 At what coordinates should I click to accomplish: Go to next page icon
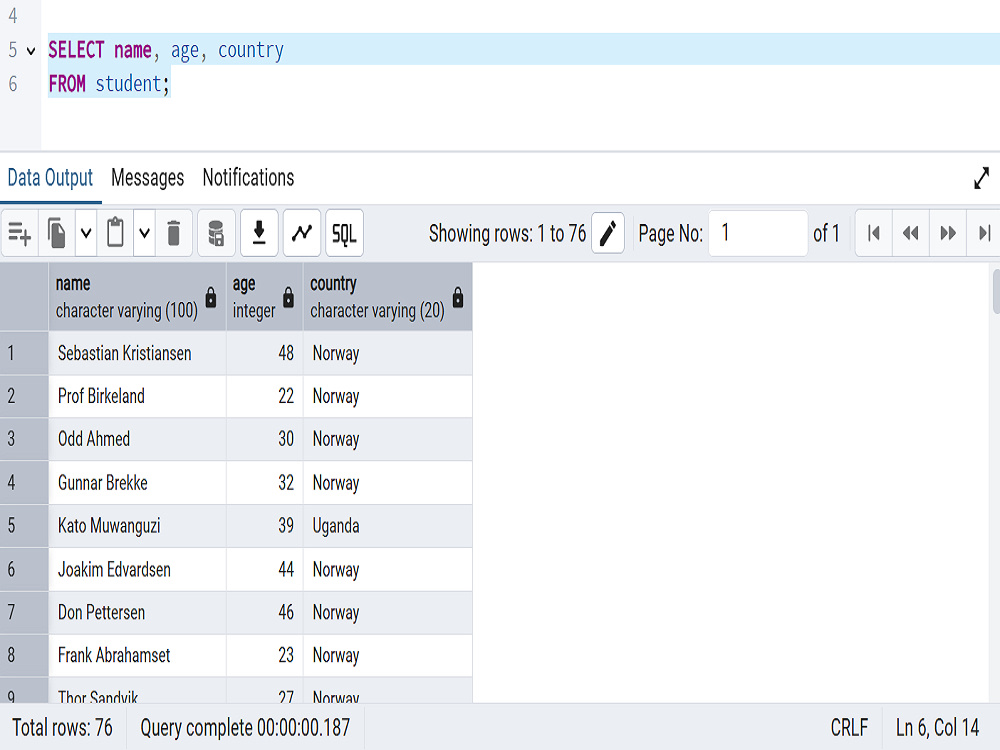coord(948,233)
